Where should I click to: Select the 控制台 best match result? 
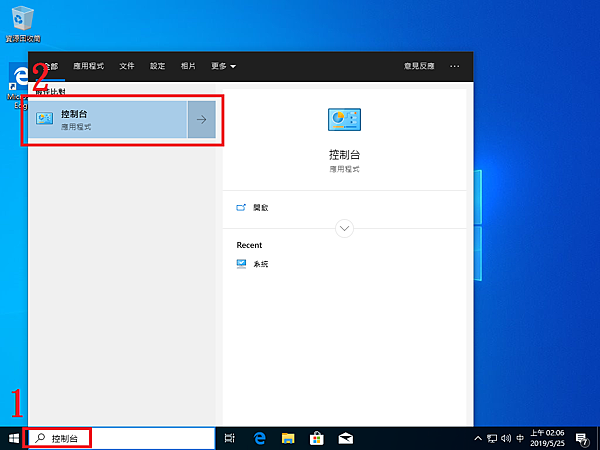pyautogui.click(x=108, y=120)
